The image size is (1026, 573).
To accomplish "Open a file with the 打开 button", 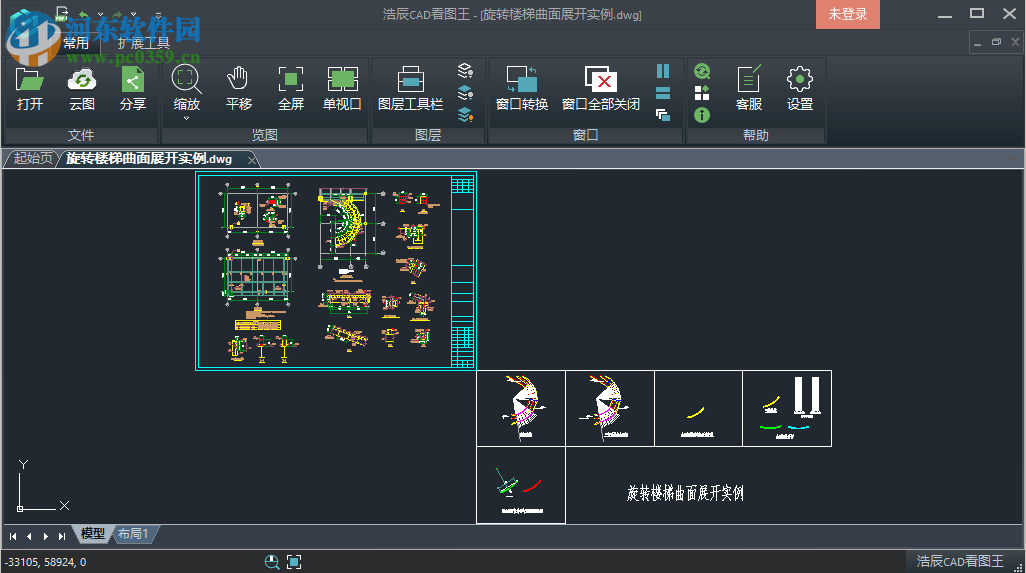I will [29, 89].
